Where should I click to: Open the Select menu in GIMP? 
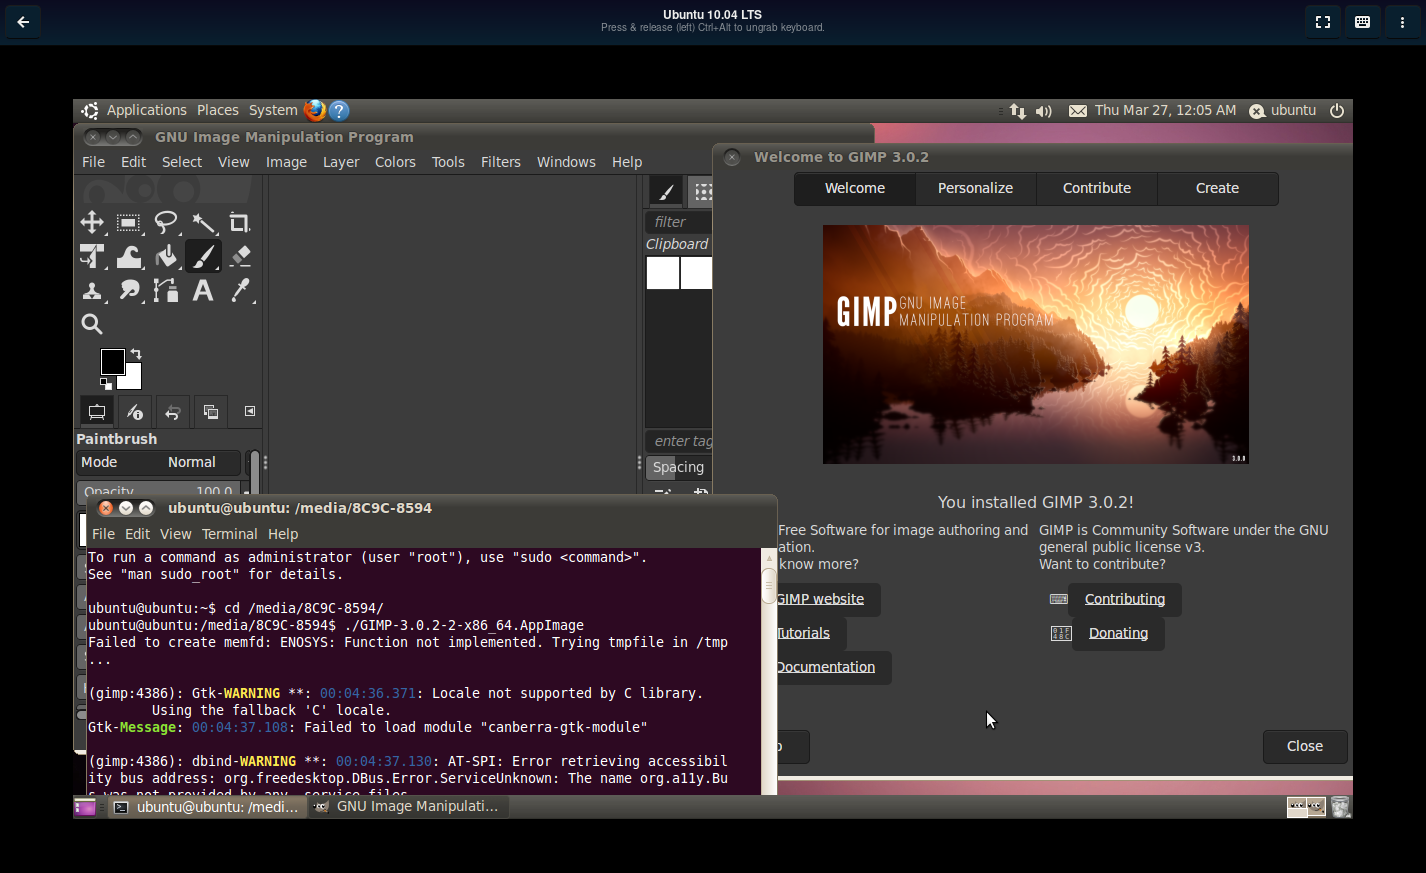click(182, 162)
